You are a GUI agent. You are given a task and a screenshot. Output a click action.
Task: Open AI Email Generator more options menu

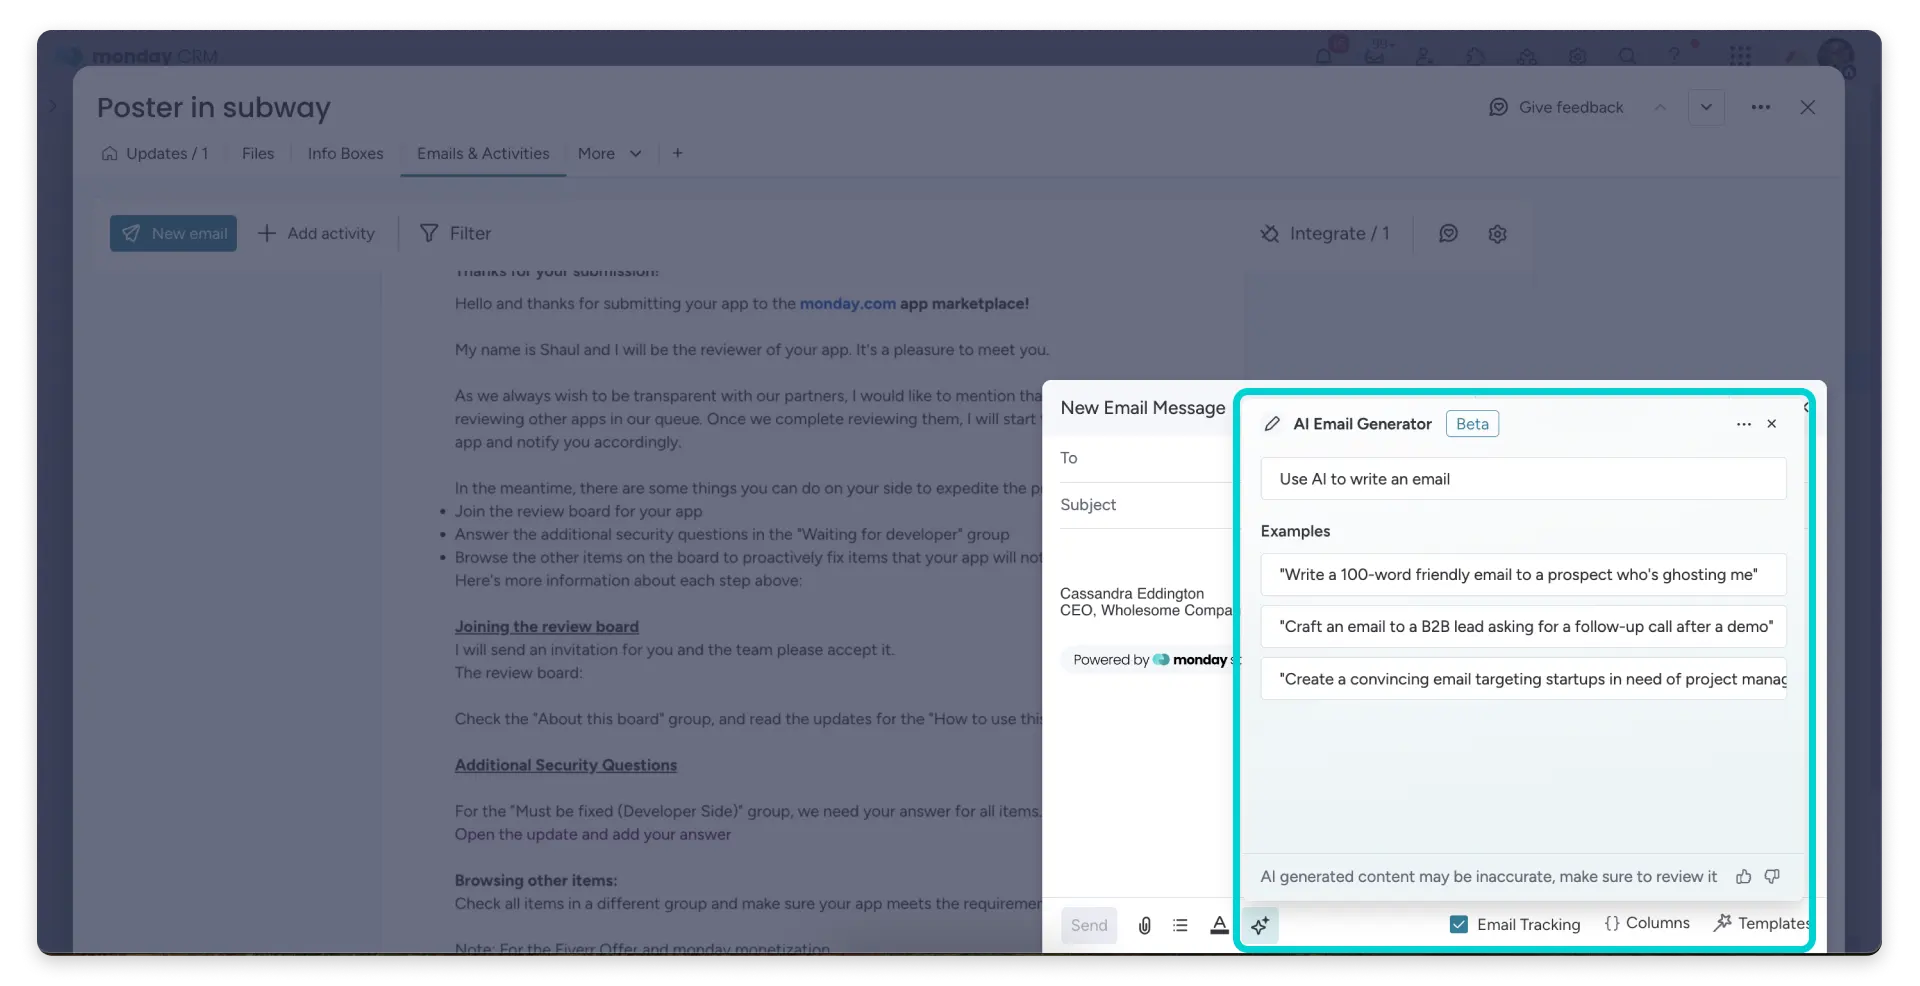(1743, 424)
